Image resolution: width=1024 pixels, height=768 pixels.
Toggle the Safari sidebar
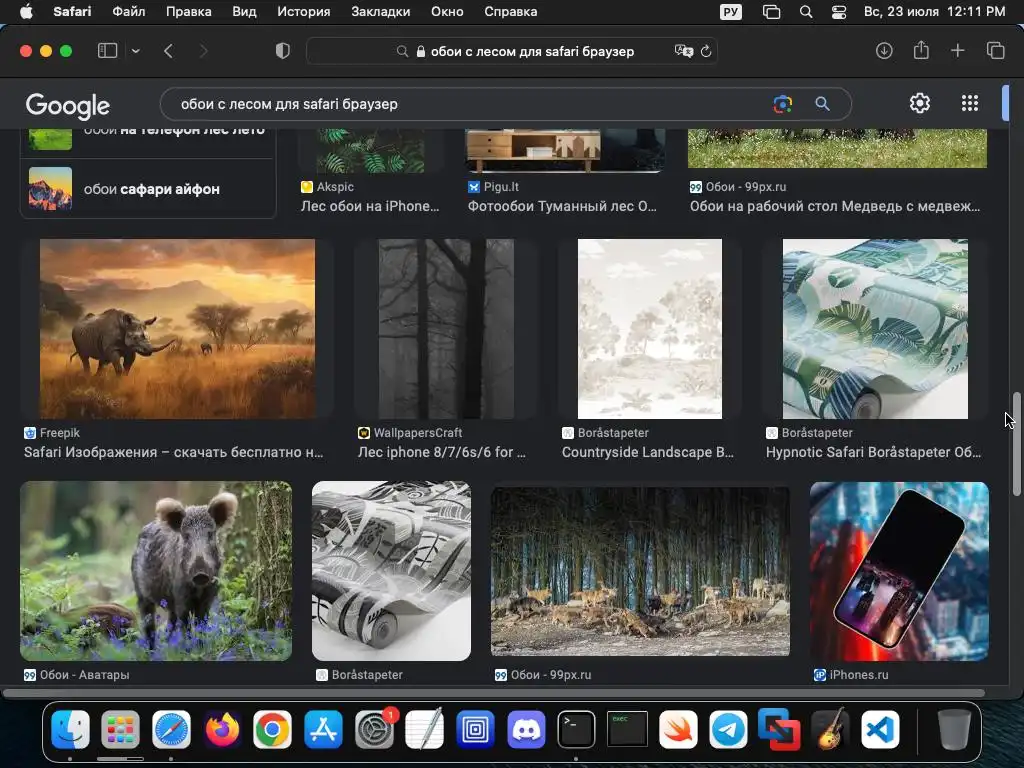107,51
